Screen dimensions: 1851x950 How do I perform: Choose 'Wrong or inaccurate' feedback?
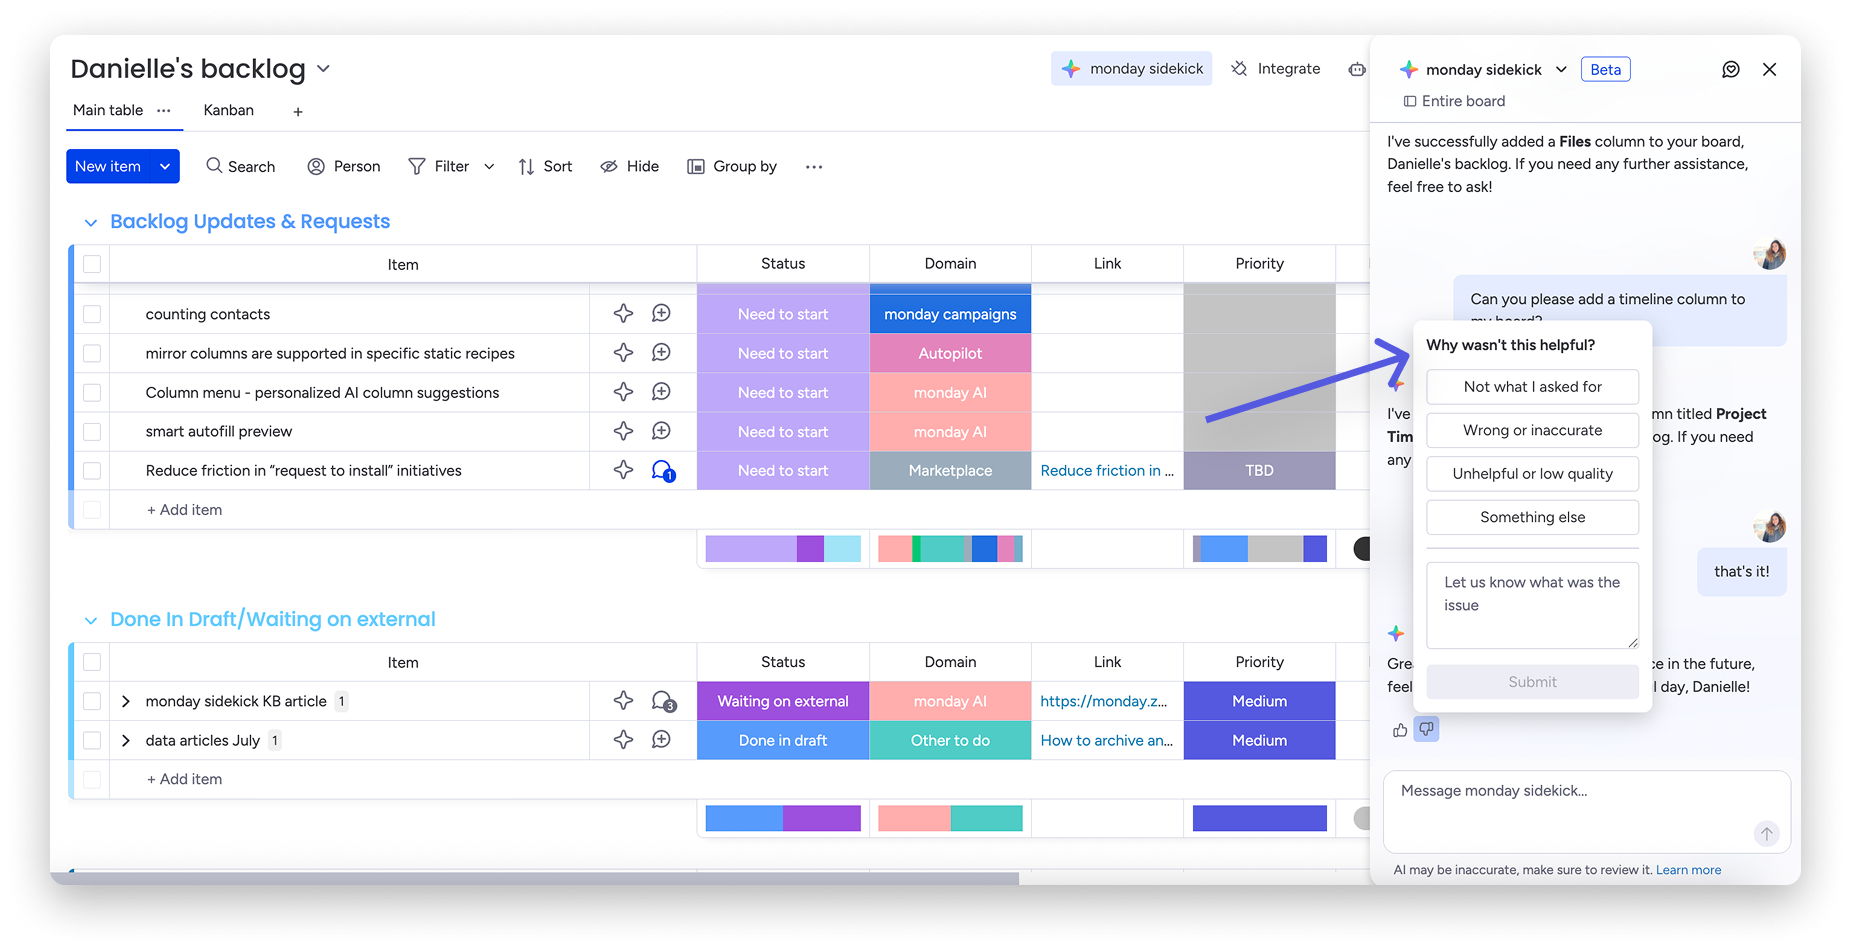pyautogui.click(x=1532, y=430)
